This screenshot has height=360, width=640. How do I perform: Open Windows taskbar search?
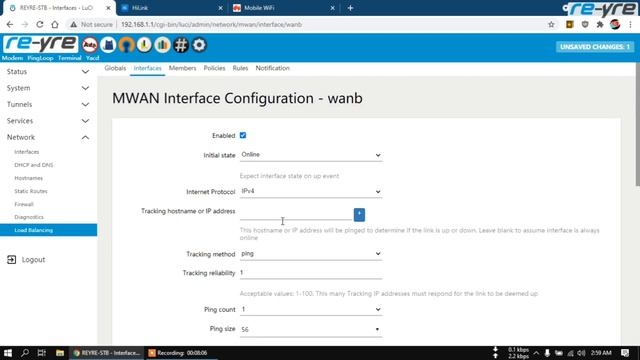tap(25, 353)
